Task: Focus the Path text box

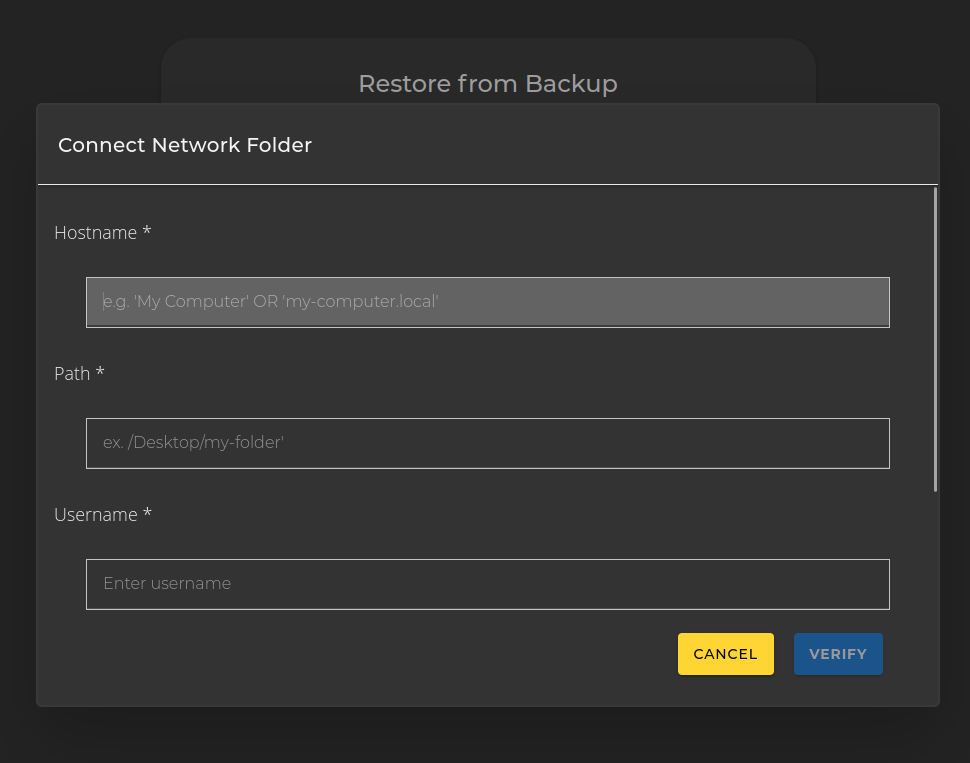Action: coord(487,443)
